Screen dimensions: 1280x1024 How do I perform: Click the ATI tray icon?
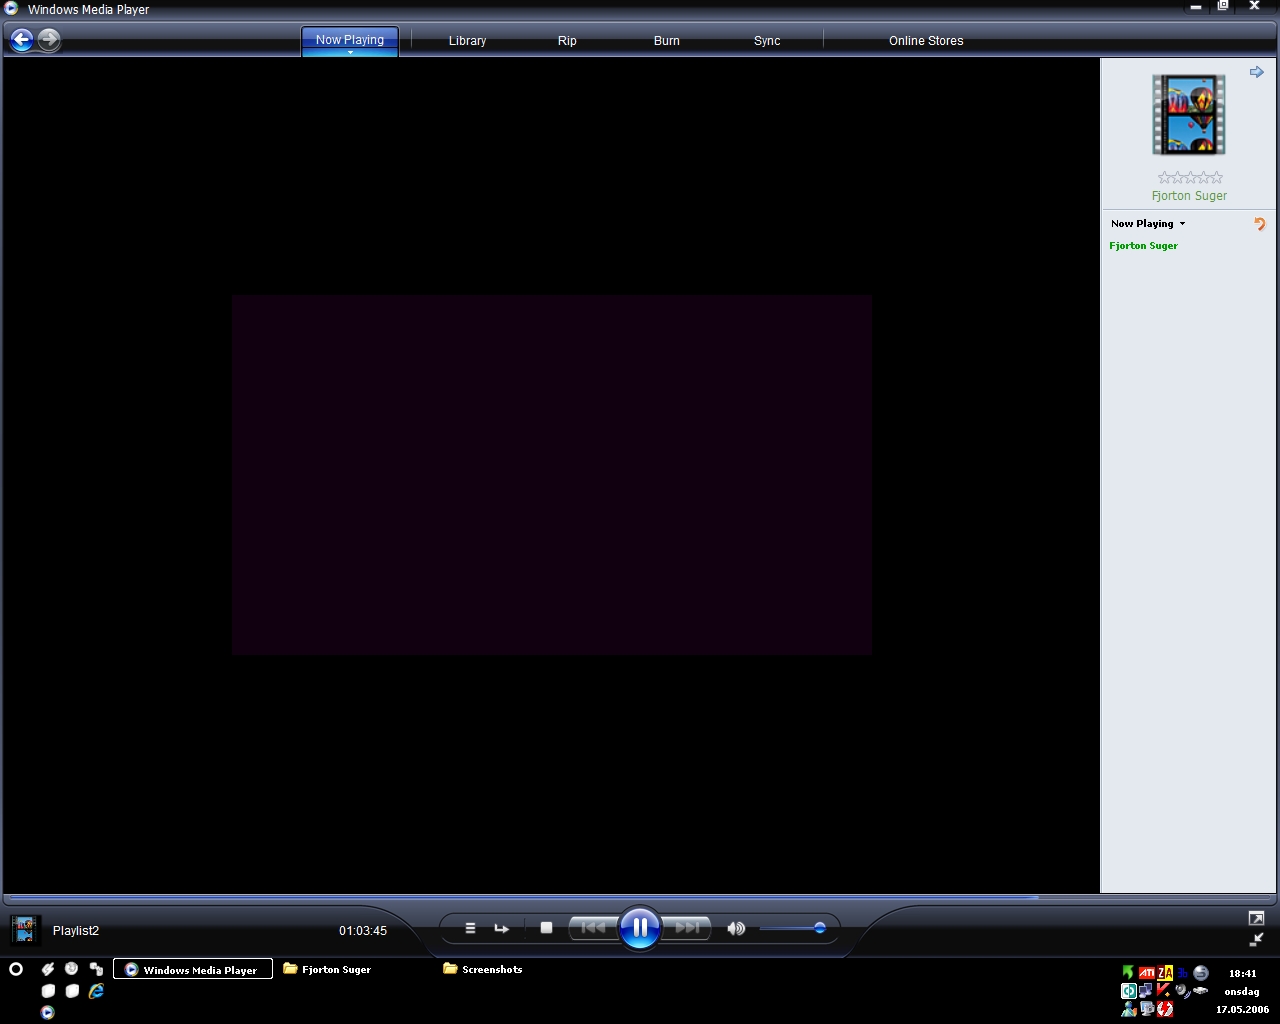[x=1147, y=972]
